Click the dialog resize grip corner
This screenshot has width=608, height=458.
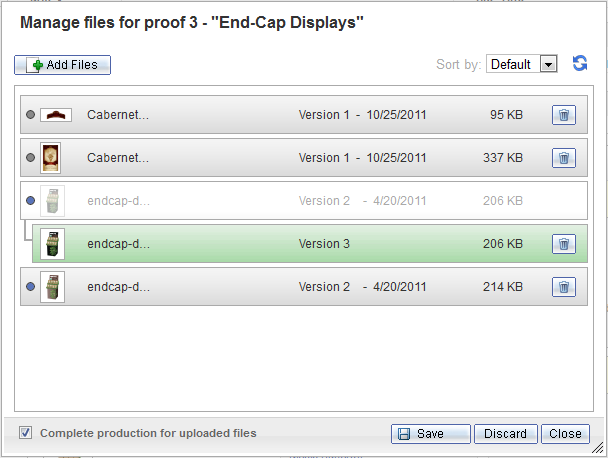point(598,448)
